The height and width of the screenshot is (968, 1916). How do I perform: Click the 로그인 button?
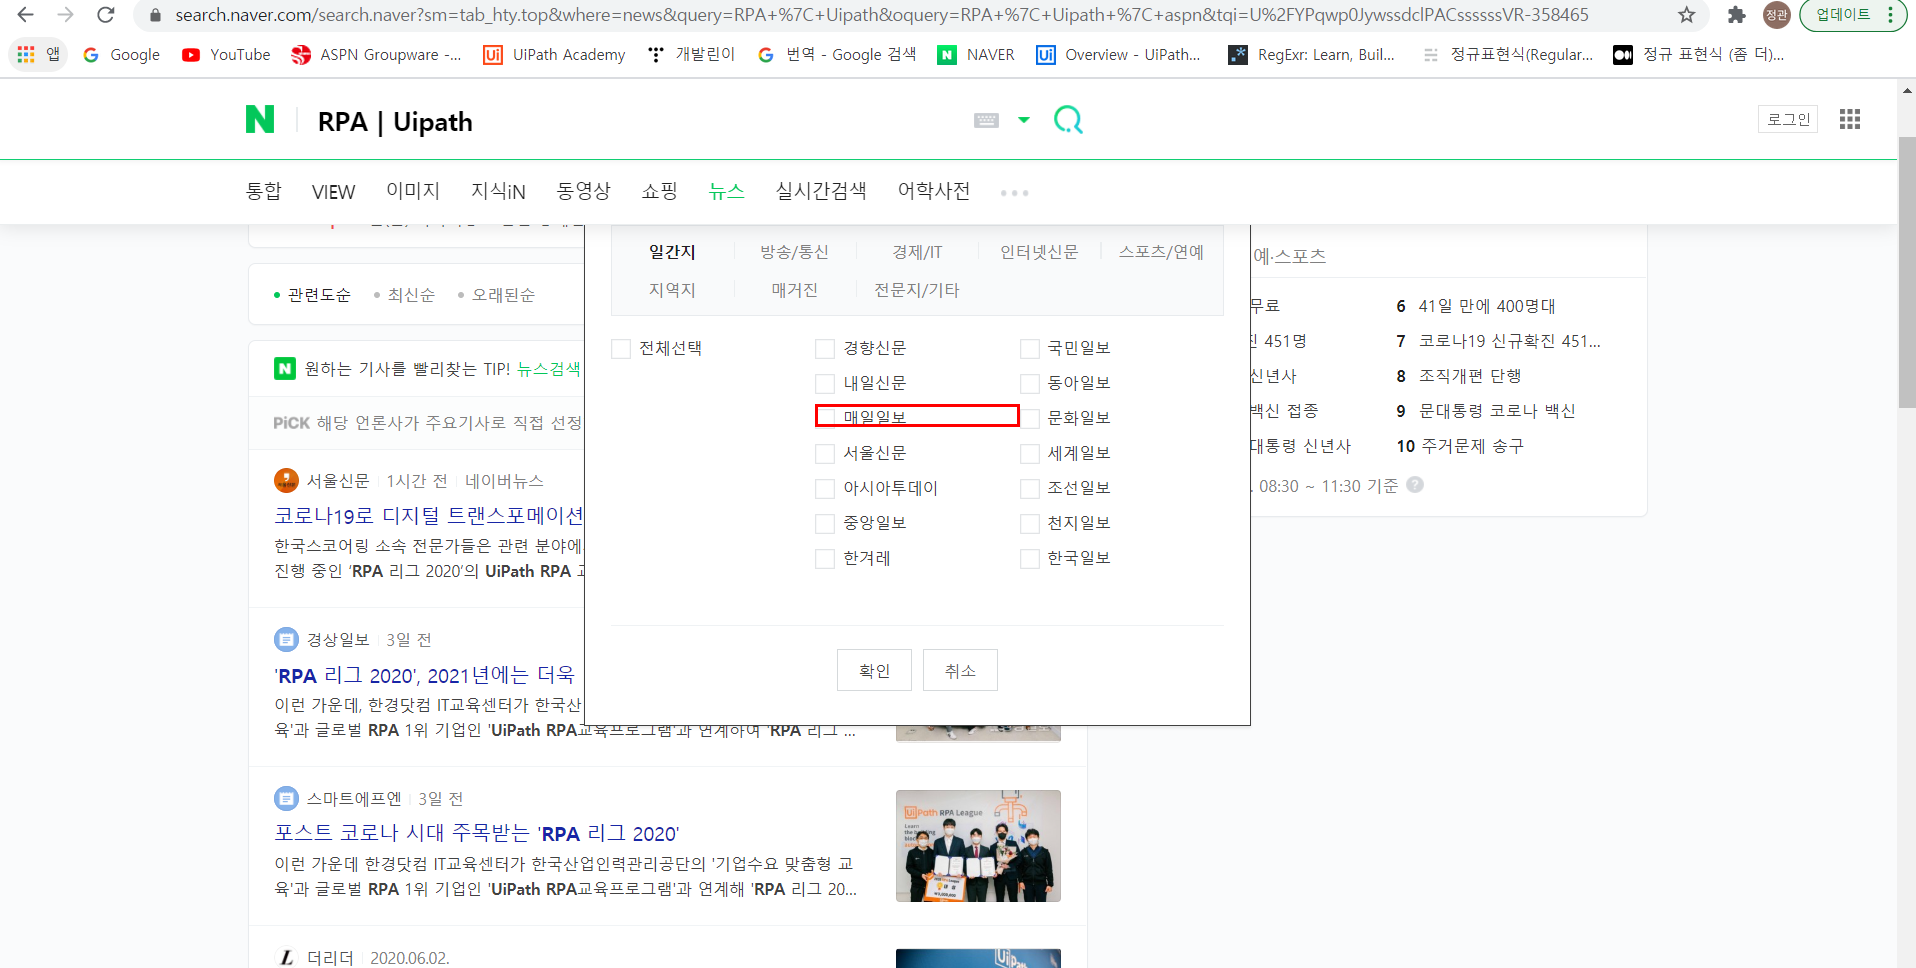[x=1788, y=119]
